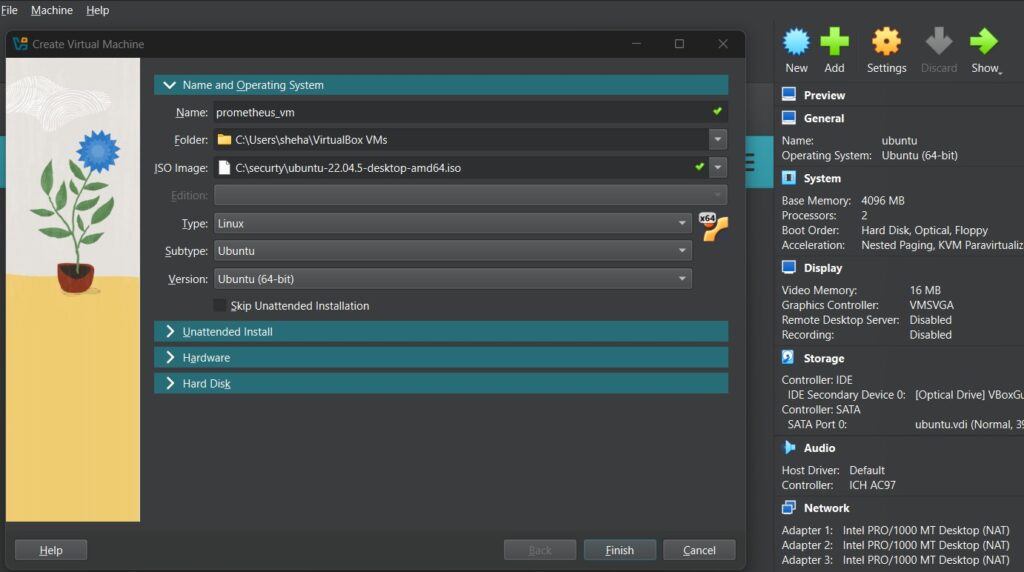Open the Help menu
The width and height of the screenshot is (1024, 572).
tap(97, 10)
